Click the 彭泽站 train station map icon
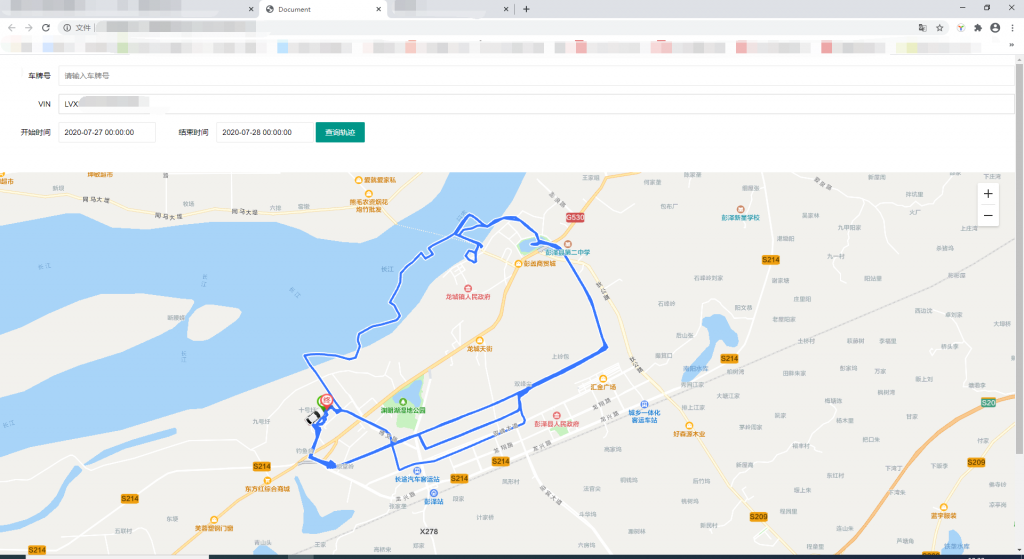1024x559 pixels. [433, 493]
